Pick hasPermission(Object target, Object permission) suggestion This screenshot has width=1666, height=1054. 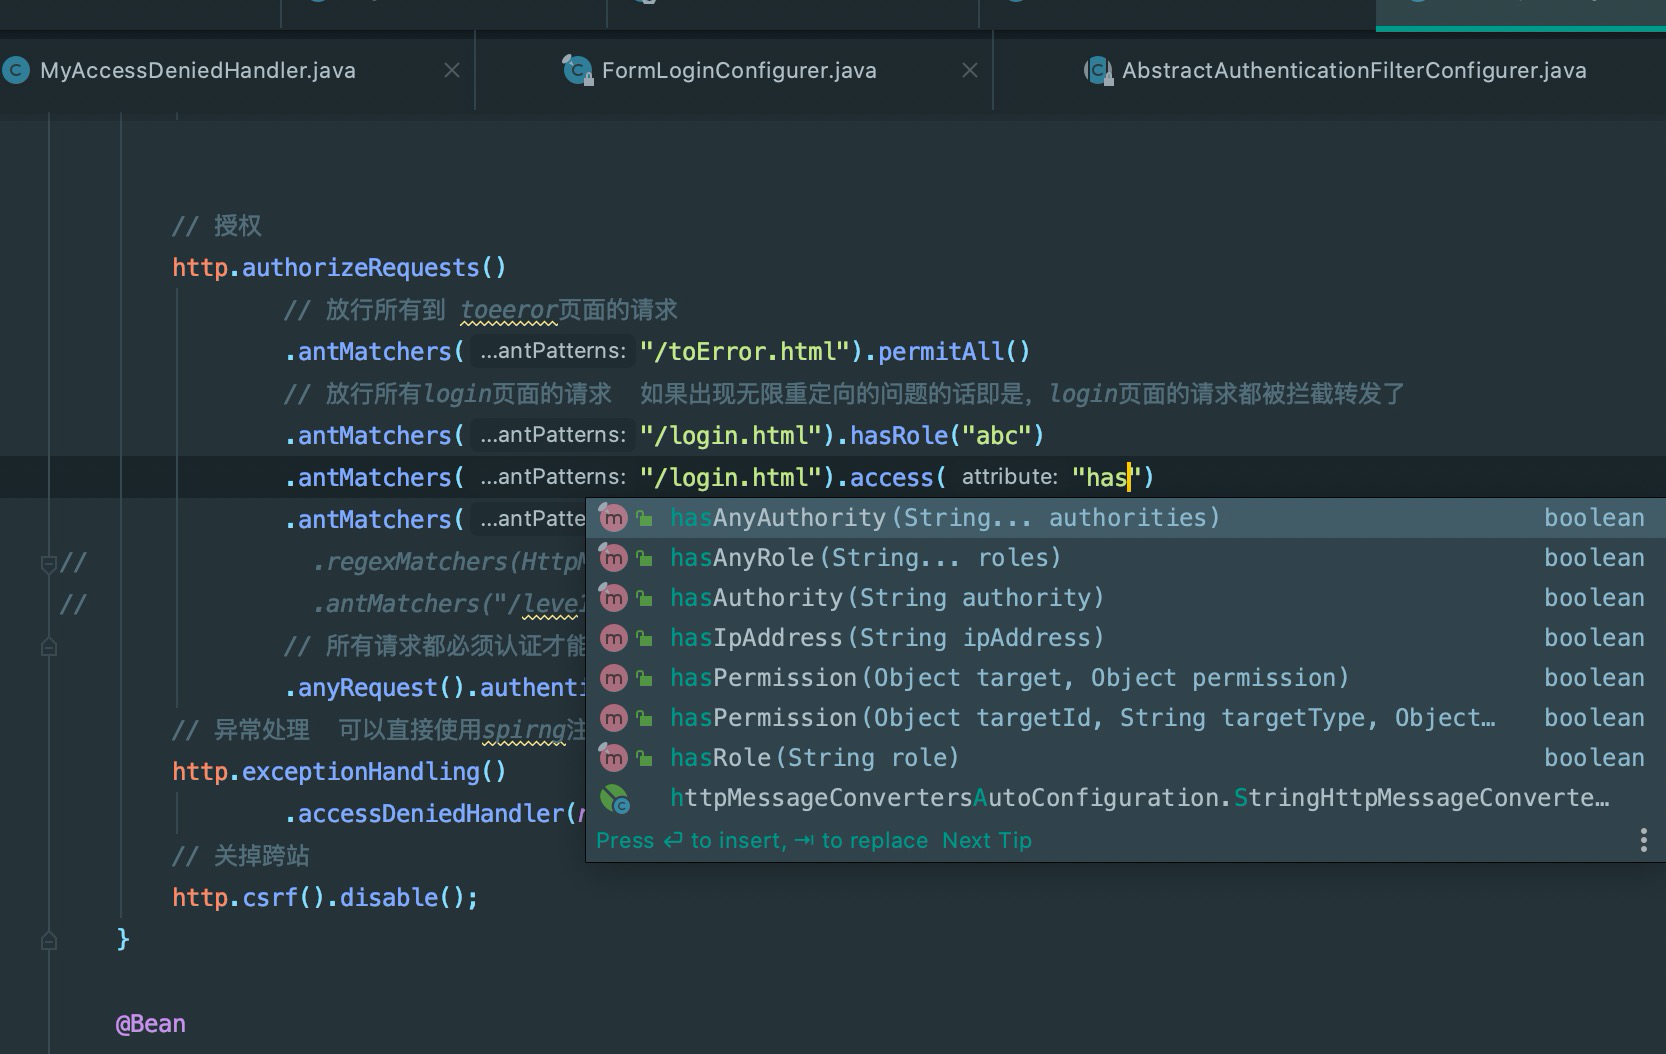point(1125,678)
